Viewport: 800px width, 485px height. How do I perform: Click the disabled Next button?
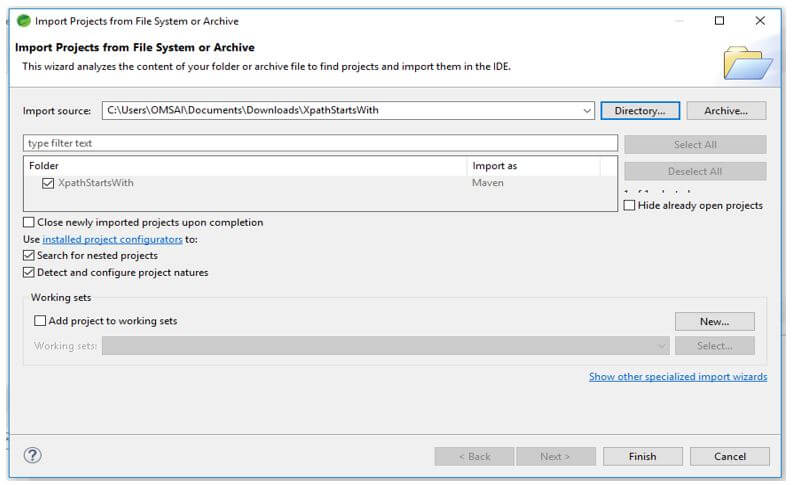pyautogui.click(x=556, y=456)
